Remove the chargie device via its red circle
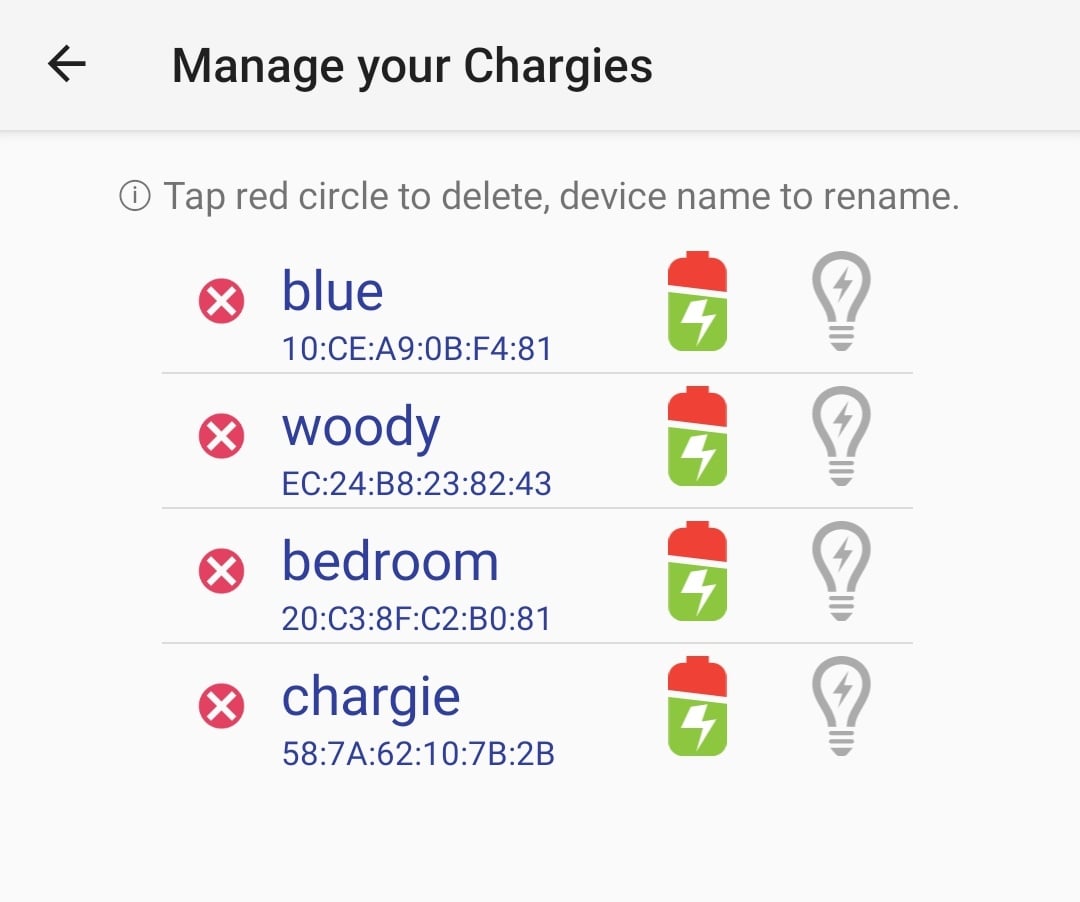1080x902 pixels. 222,705
